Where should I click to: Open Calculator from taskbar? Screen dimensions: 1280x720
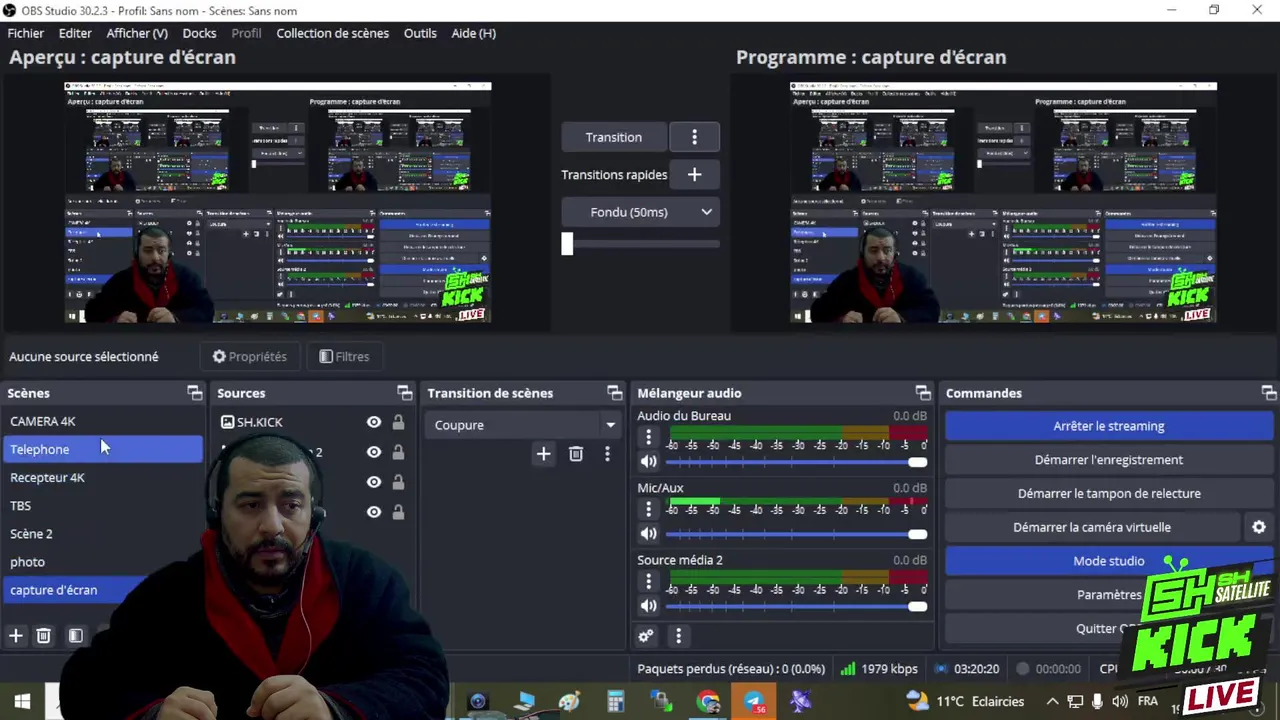tap(616, 701)
